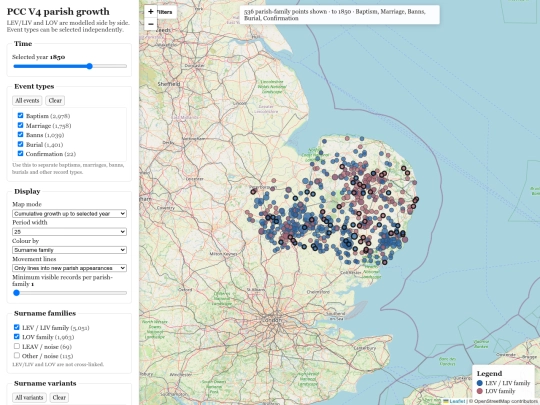Click the Filters button on the map
The height and width of the screenshot is (405, 540).
167,12
